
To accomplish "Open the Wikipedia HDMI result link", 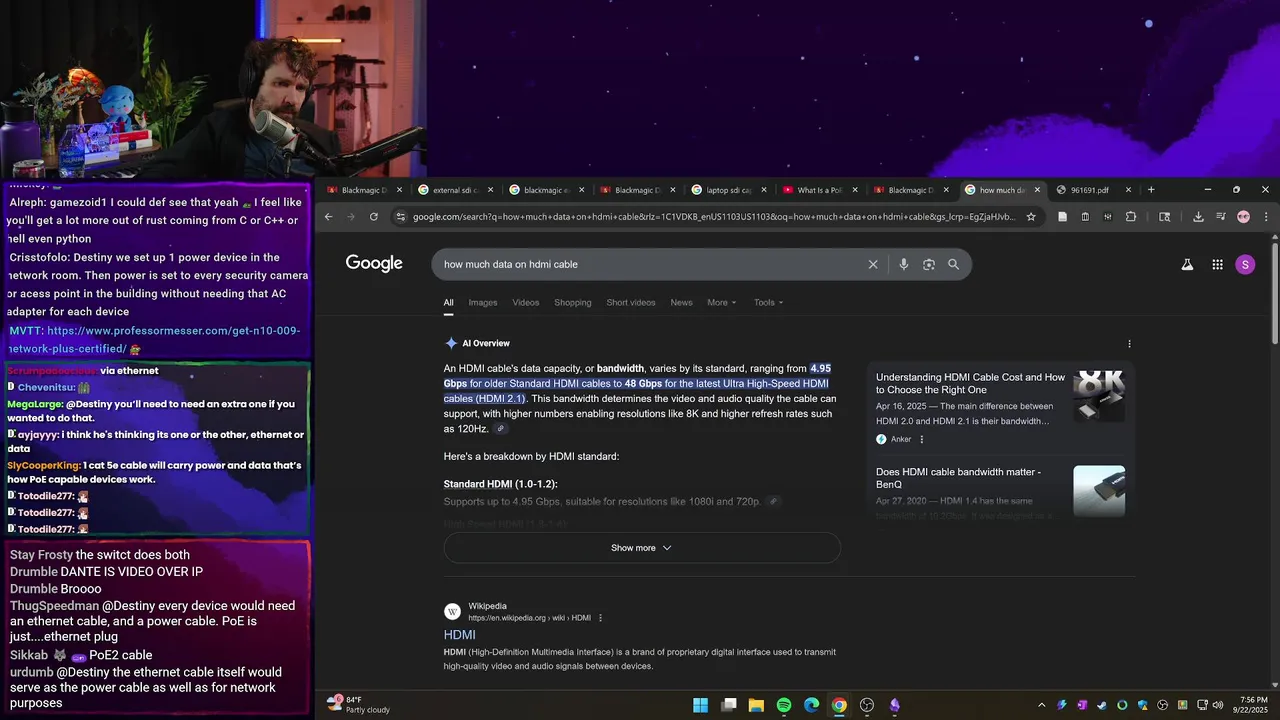I will (x=459, y=635).
